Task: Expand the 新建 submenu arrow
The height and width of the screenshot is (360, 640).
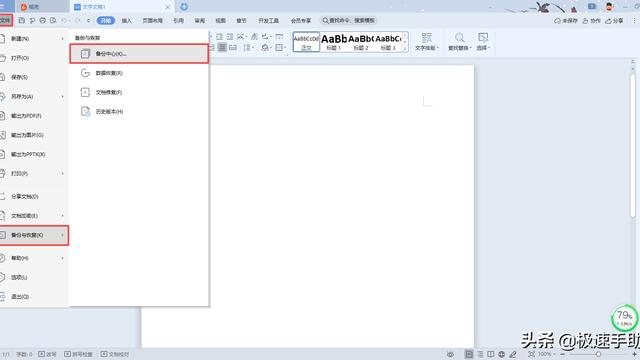Action: click(x=62, y=39)
